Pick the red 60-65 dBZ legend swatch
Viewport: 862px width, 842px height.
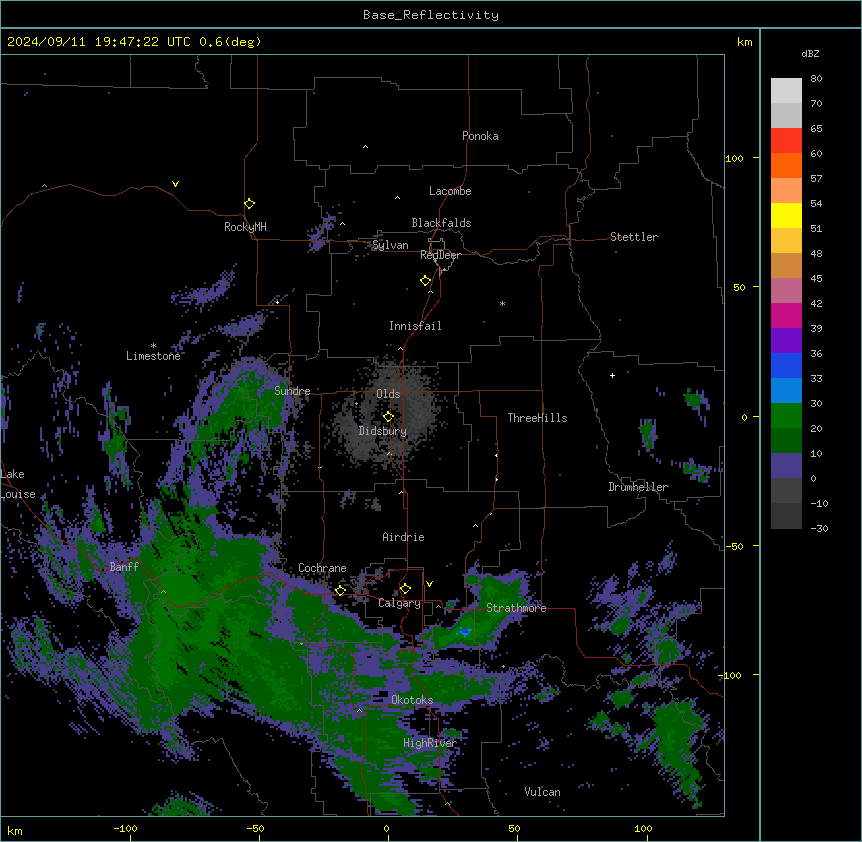(x=786, y=141)
